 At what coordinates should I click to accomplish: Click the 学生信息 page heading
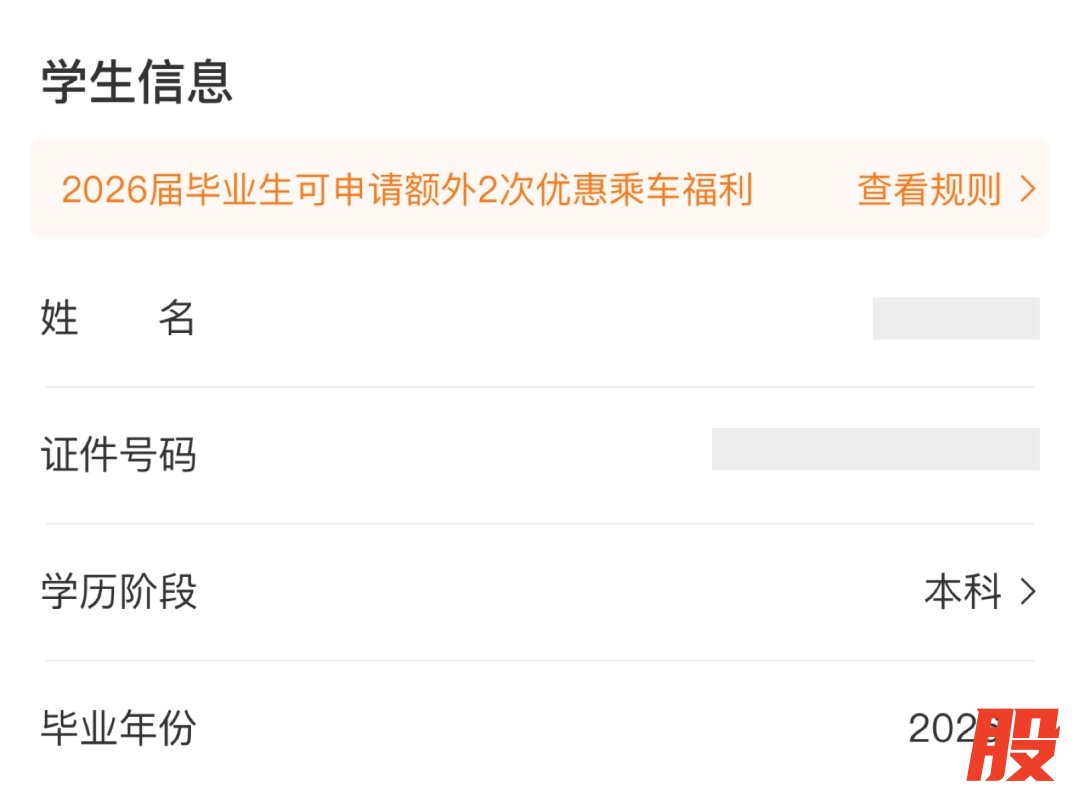point(137,82)
